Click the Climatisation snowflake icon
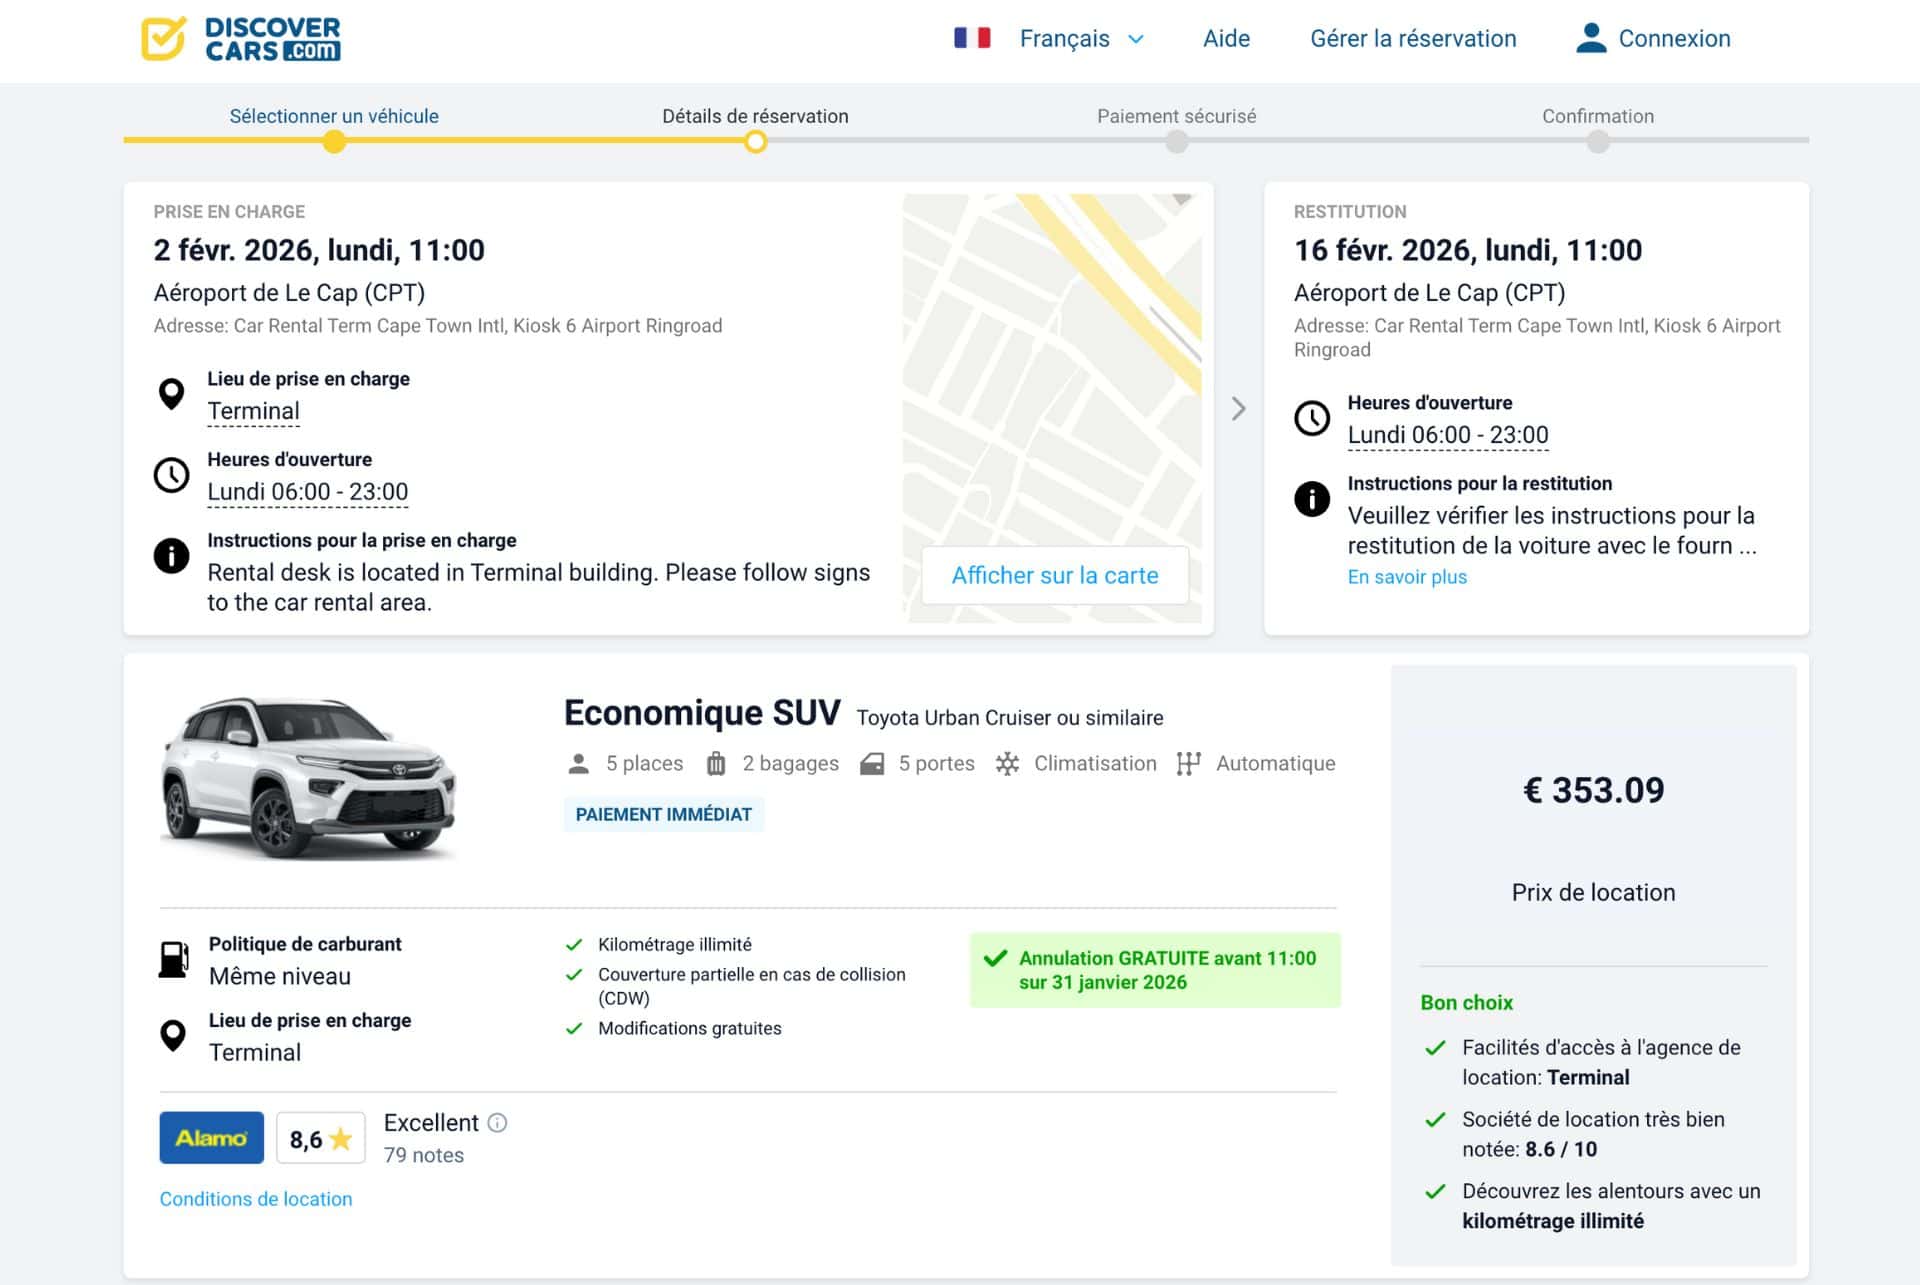Screen dimensions: 1920x1285 tap(1007, 763)
